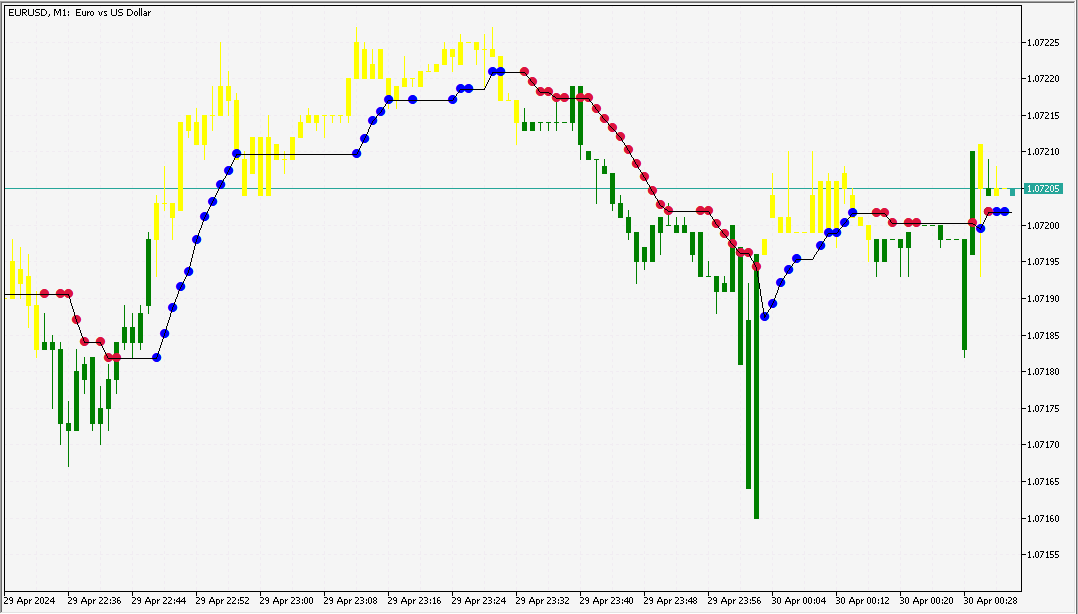Click the 29 Apr 22:36 time label
Image resolution: width=1078 pixels, height=614 pixels.
(x=94, y=601)
